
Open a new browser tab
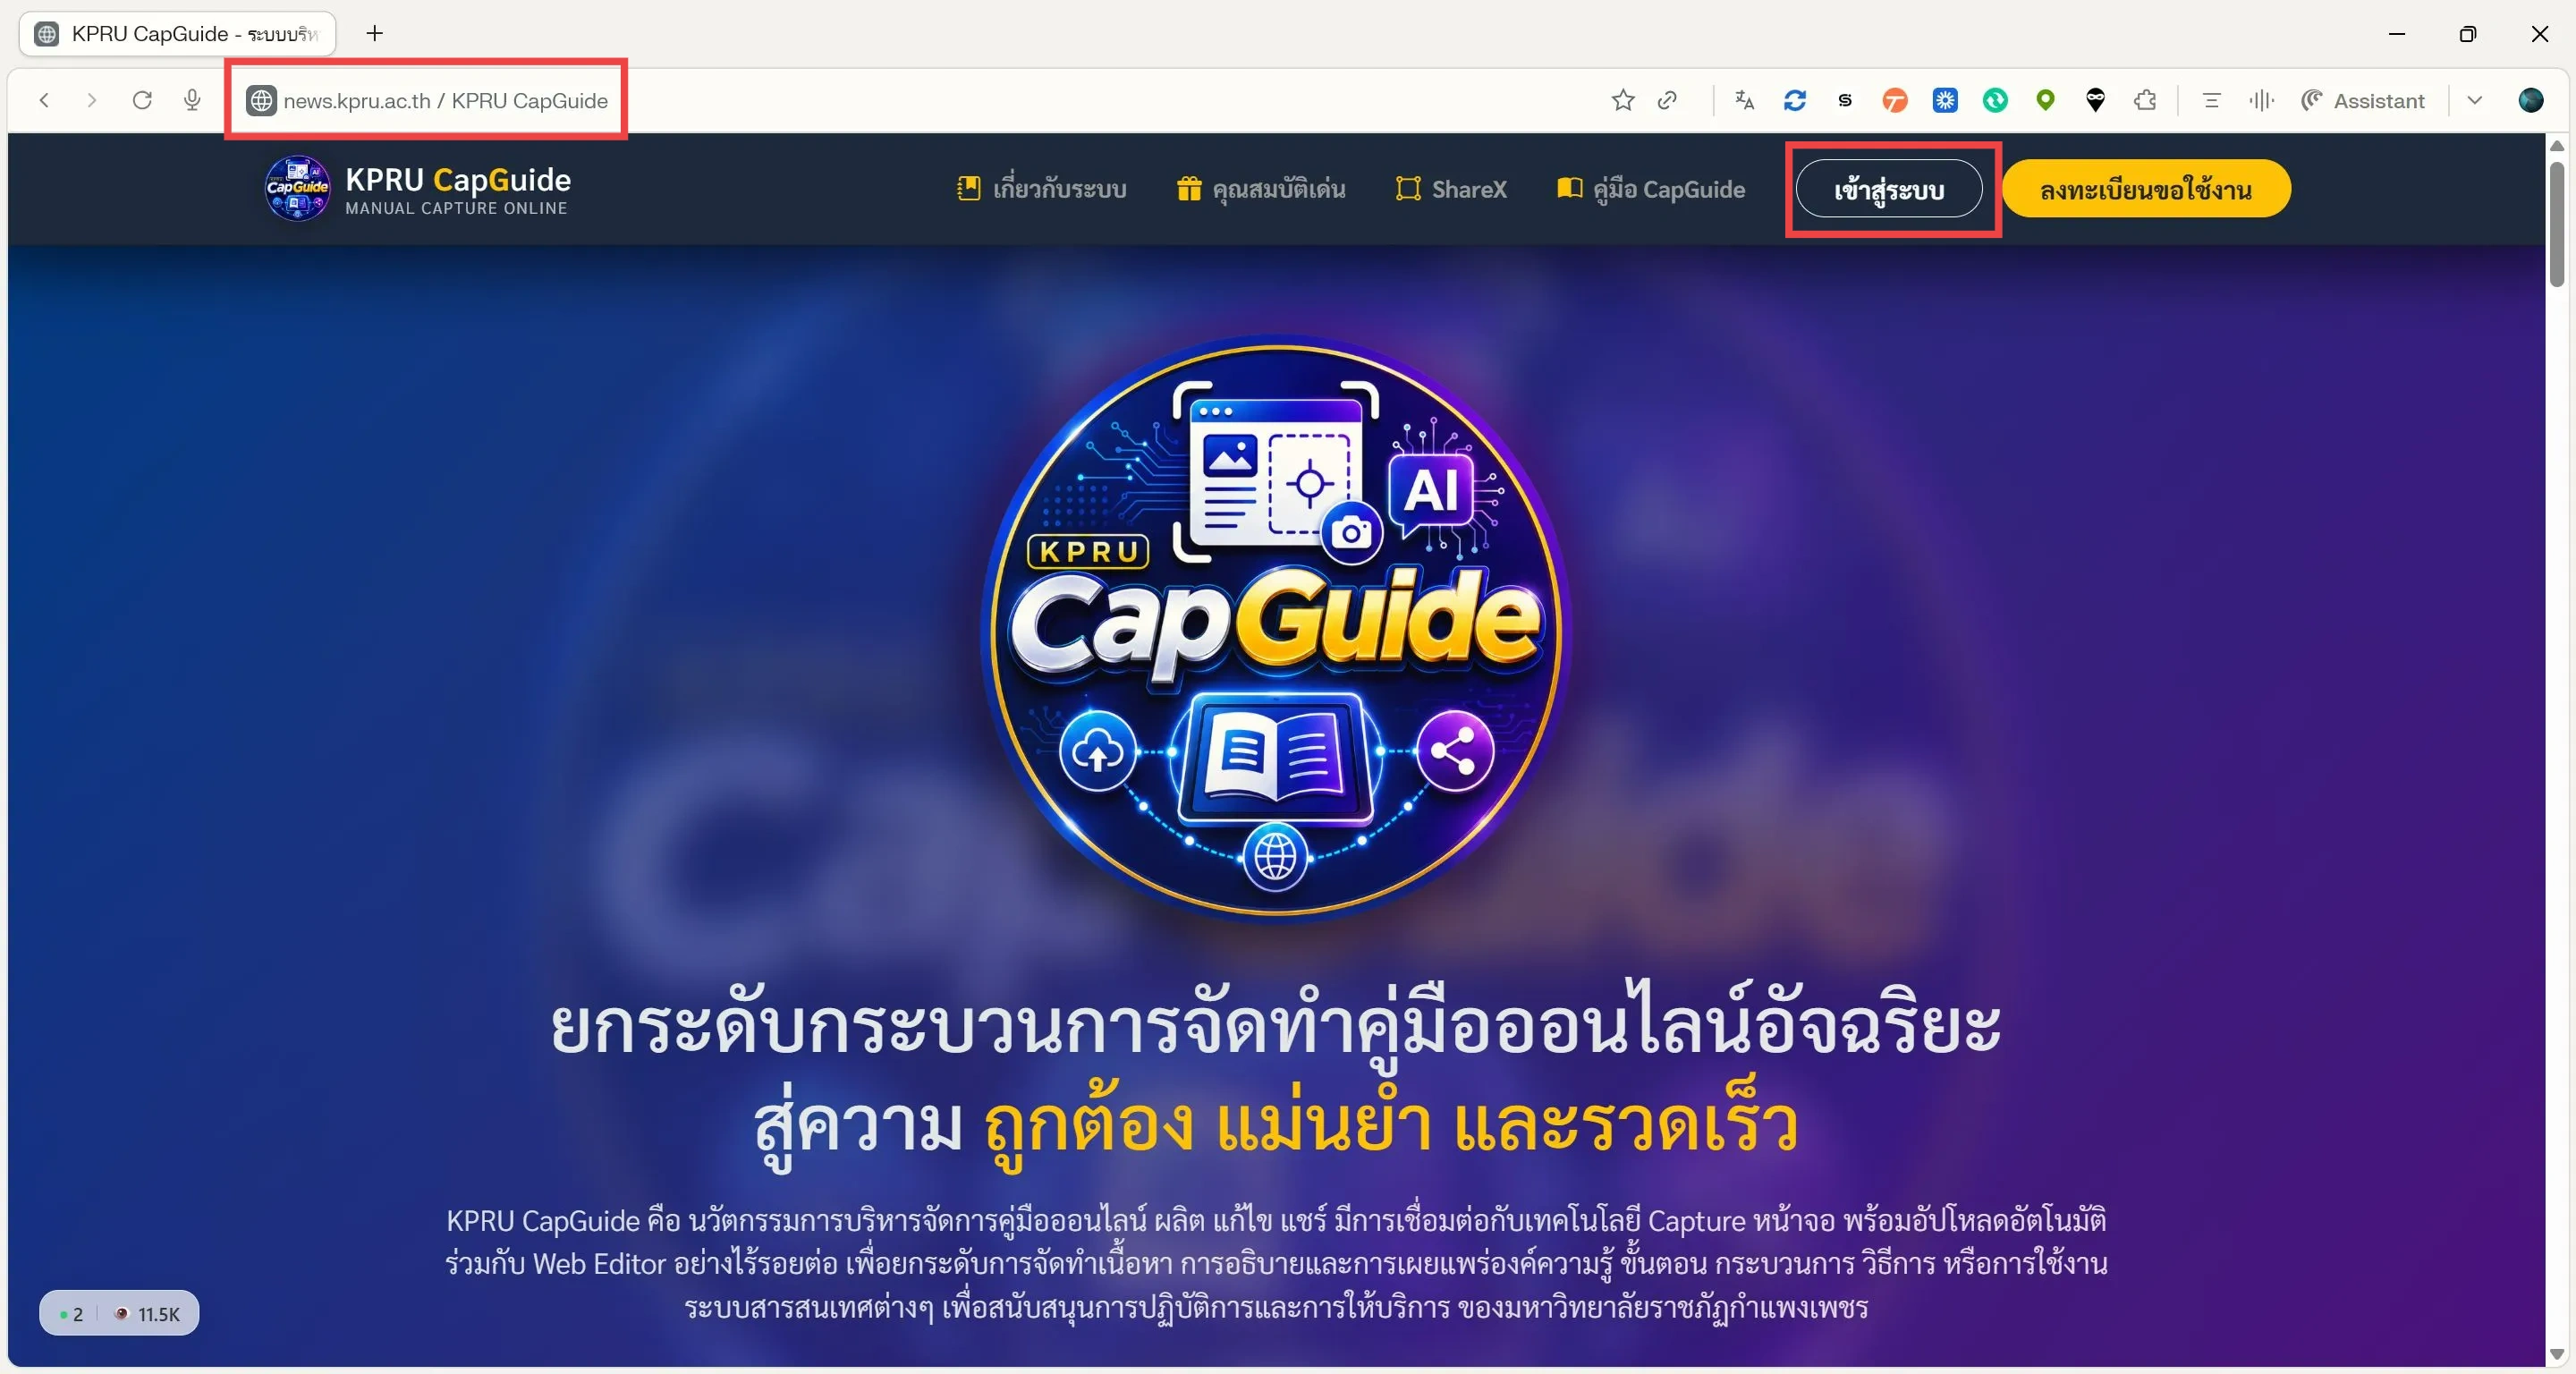[x=375, y=33]
